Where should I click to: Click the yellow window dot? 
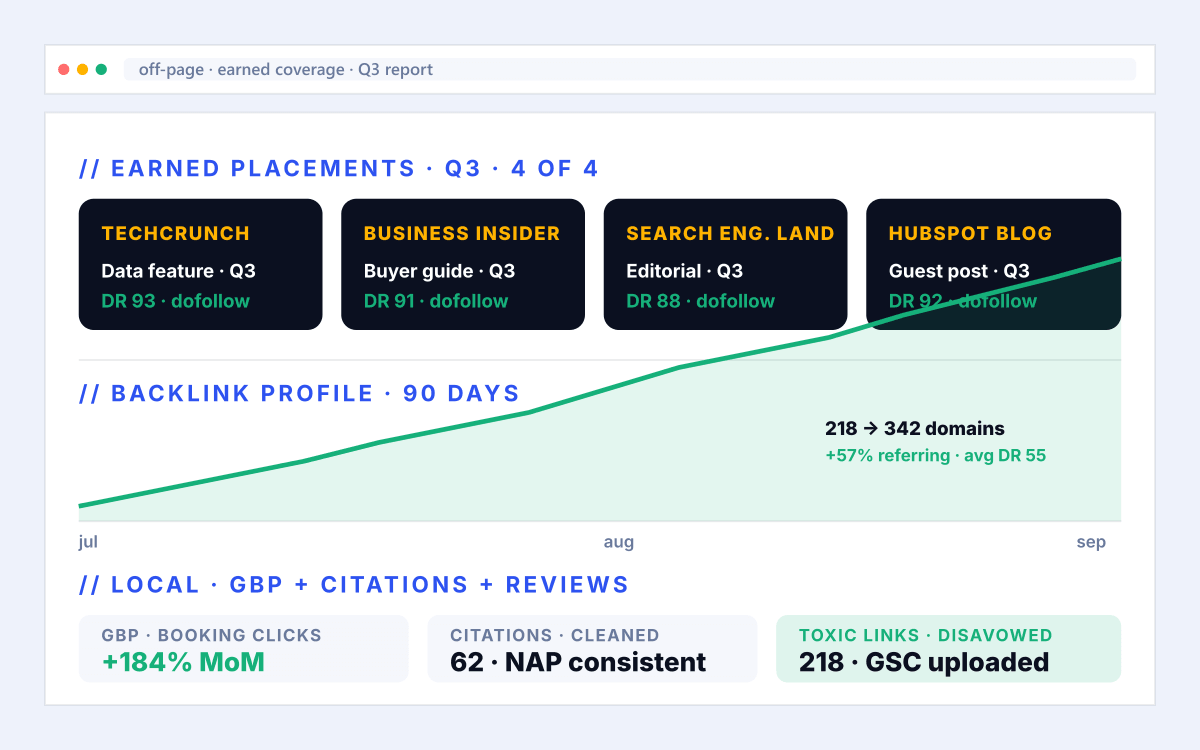(83, 70)
